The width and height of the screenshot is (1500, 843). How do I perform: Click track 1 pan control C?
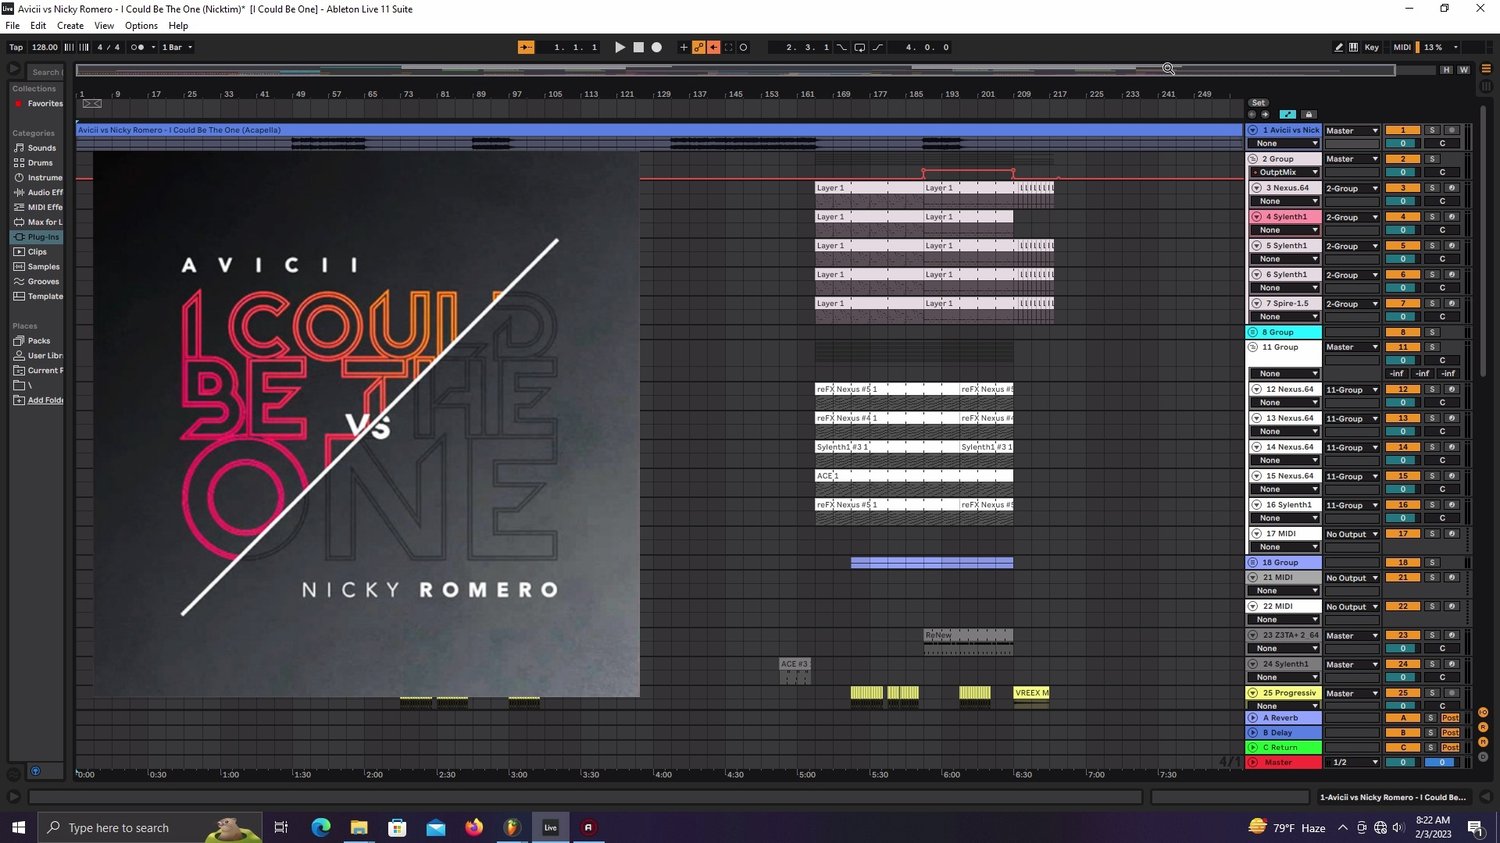pyautogui.click(x=1442, y=144)
